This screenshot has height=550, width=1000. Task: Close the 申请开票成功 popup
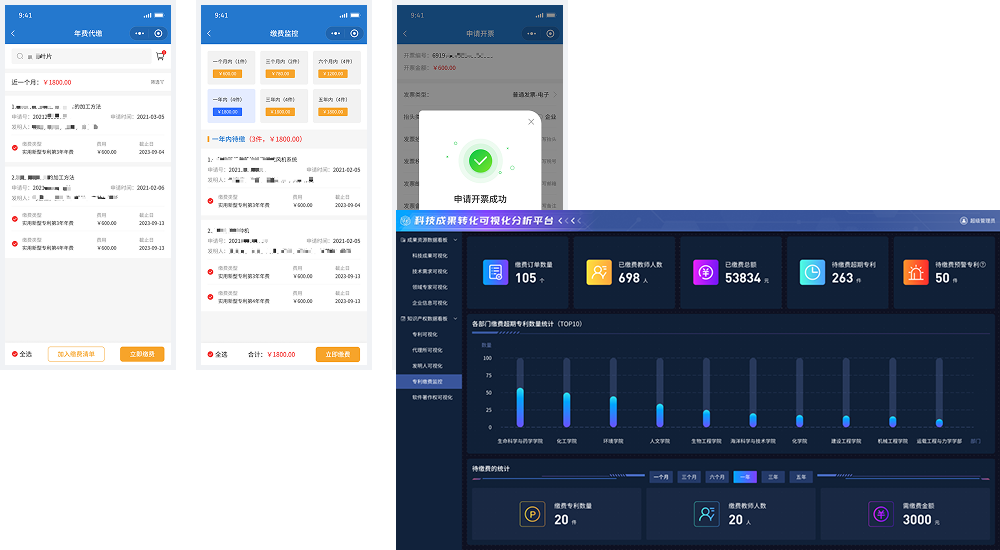click(x=531, y=122)
